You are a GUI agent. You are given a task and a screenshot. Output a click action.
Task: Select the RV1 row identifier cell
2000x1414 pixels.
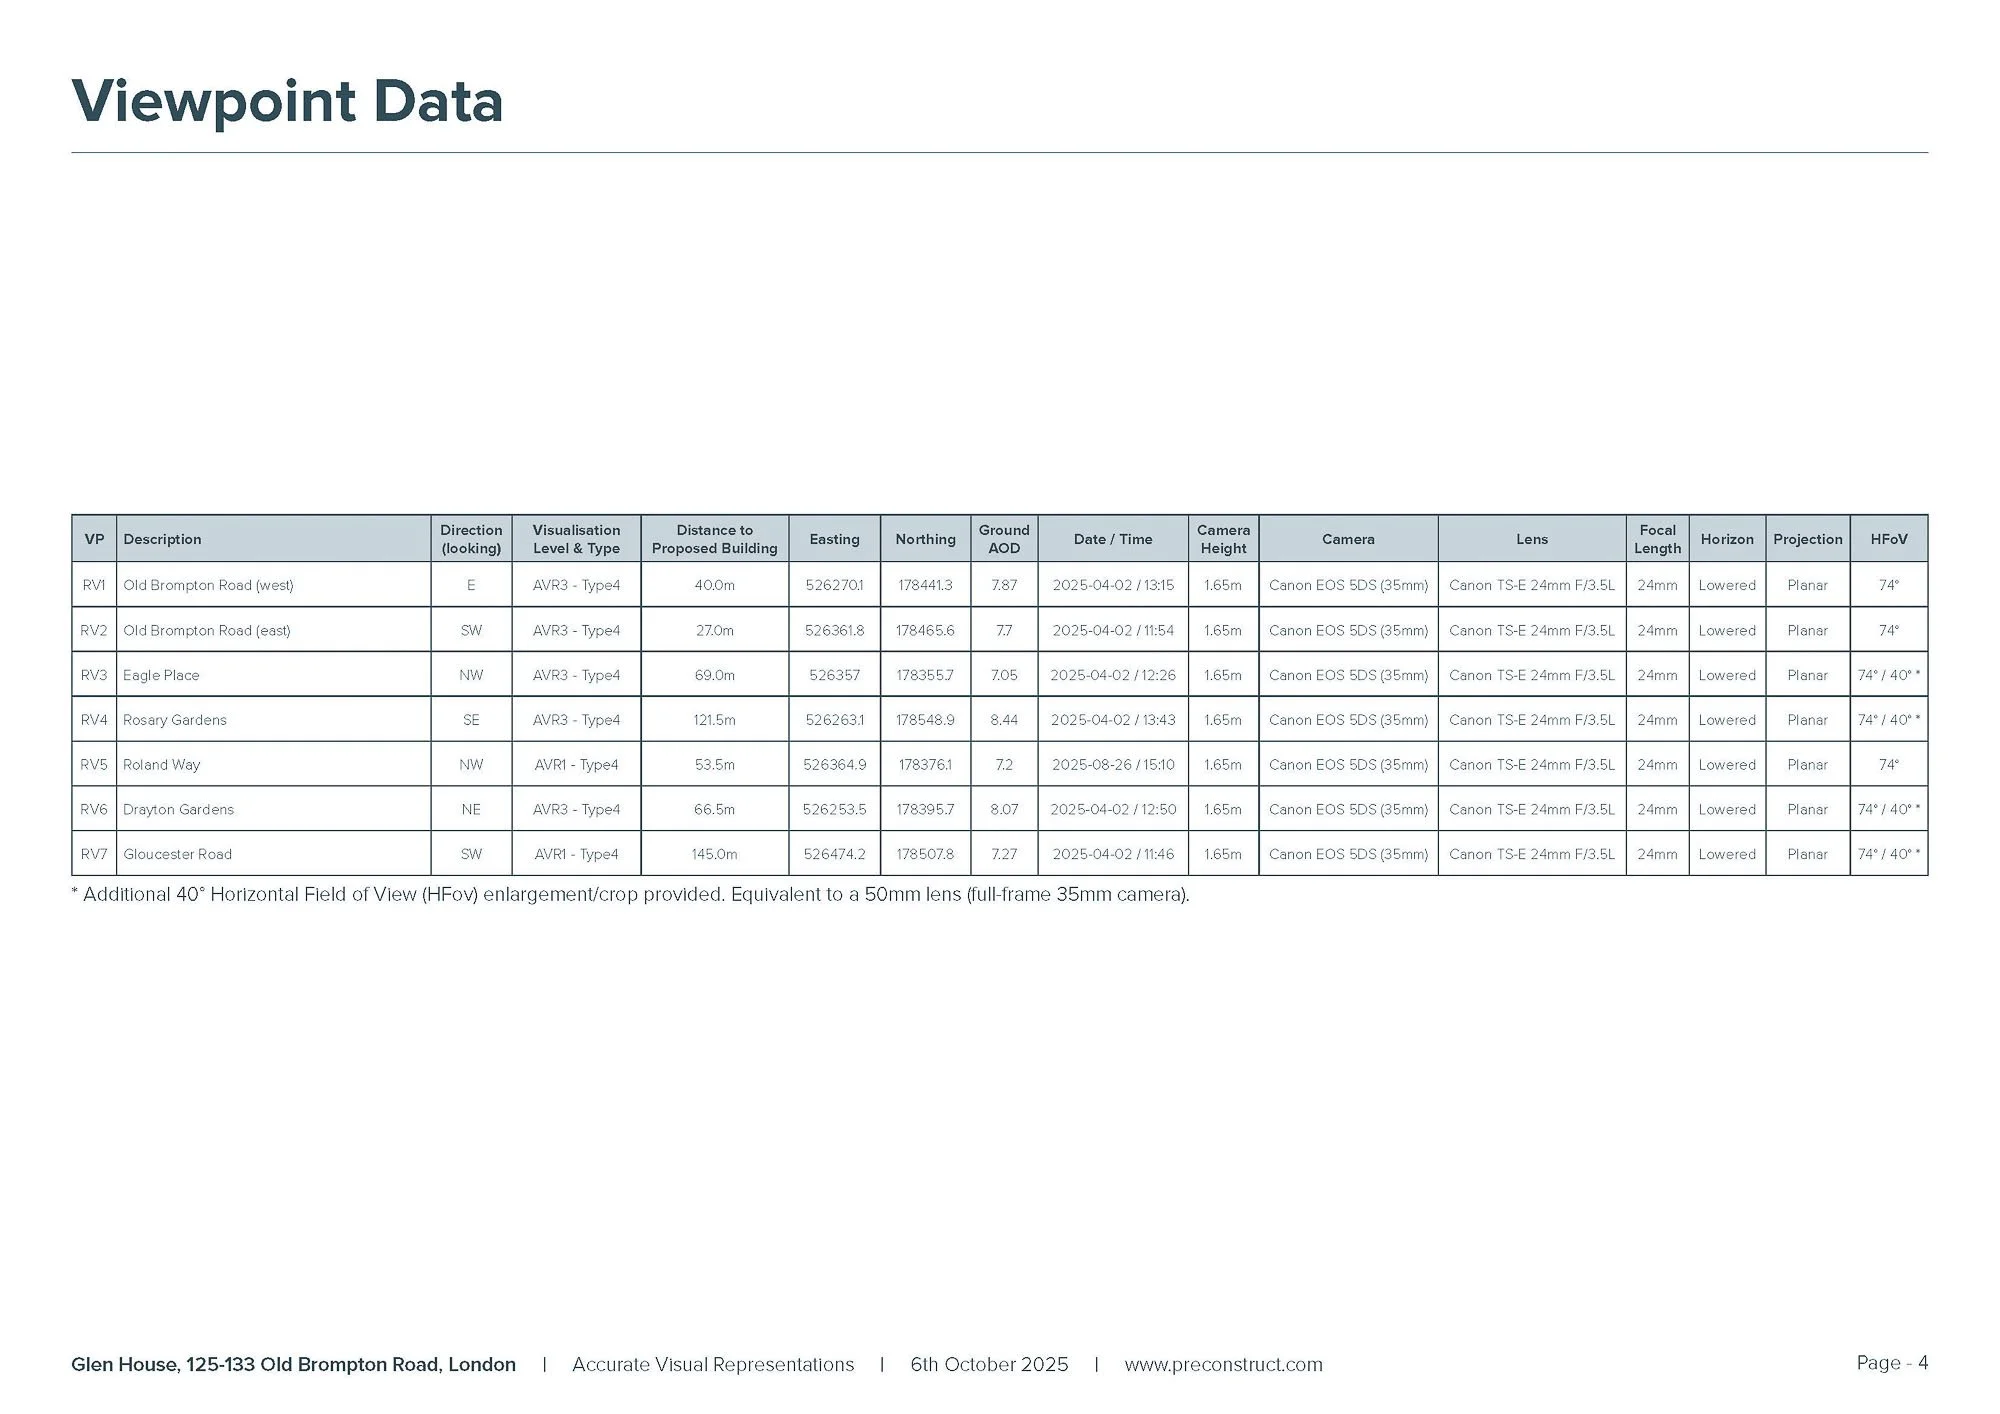[x=94, y=585]
